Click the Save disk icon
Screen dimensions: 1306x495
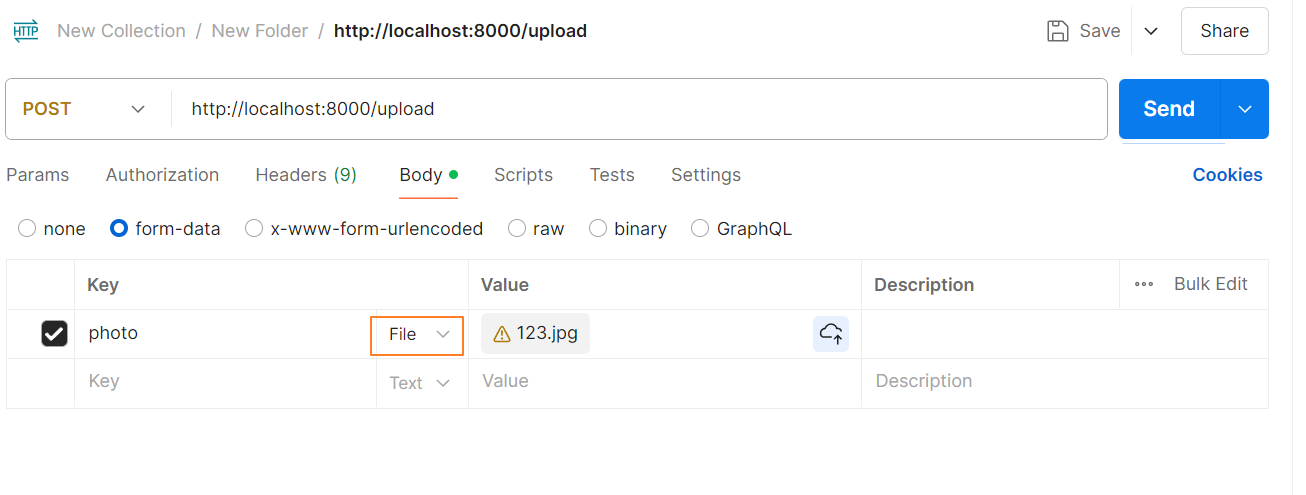click(1057, 31)
